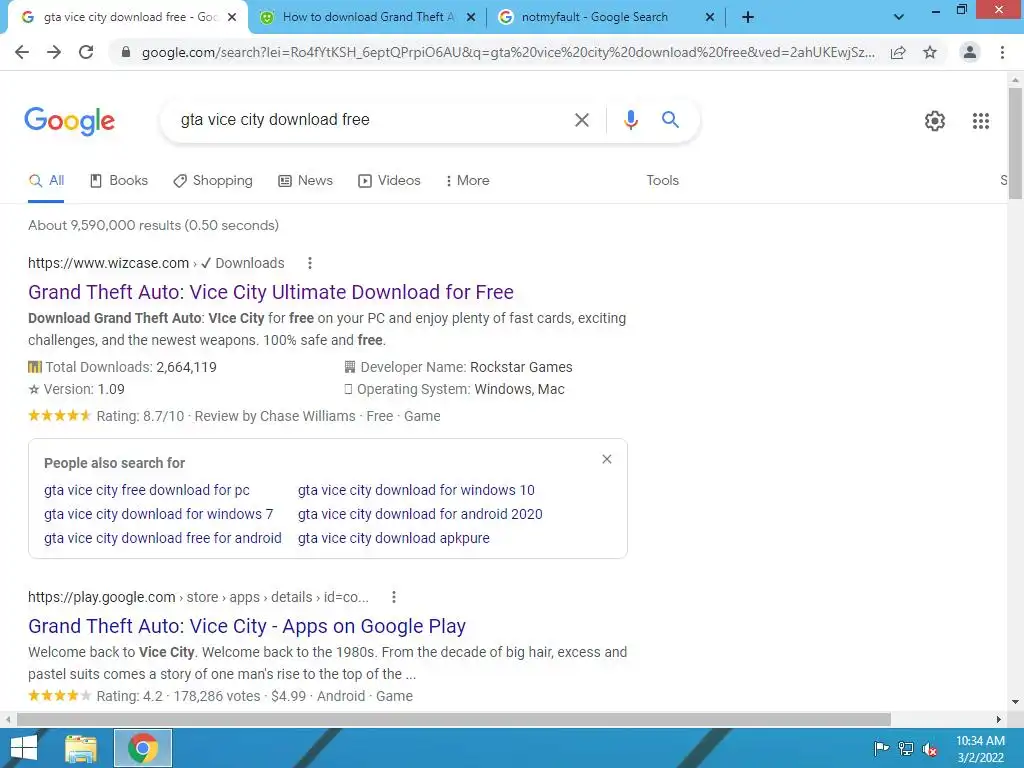
Task: Reload the current page
Action: [x=86, y=52]
